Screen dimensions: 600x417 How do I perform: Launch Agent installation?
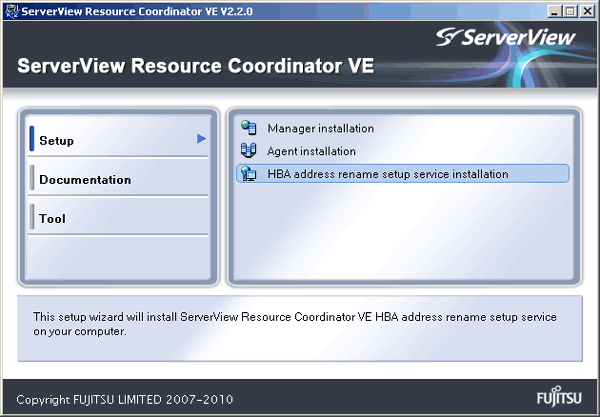tap(311, 151)
